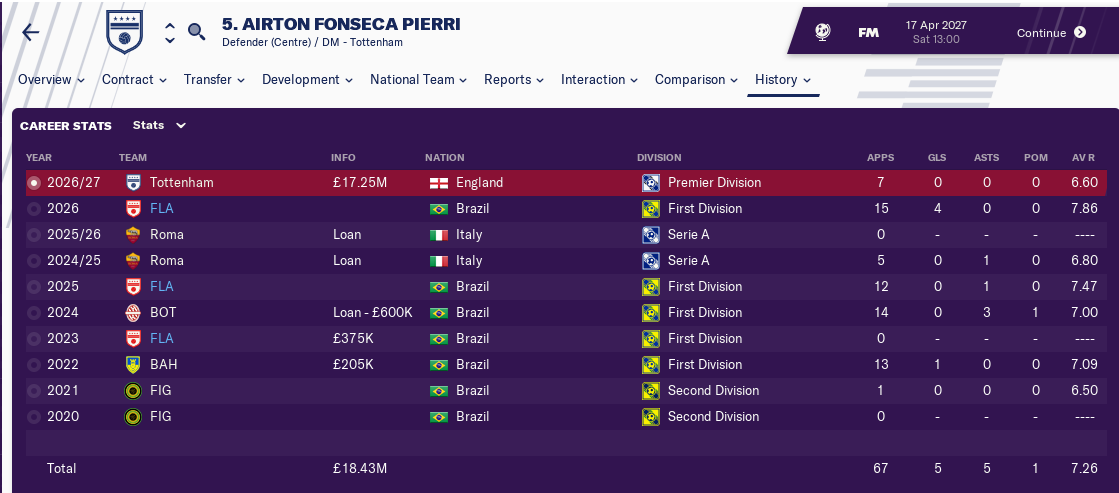Click the Tottenham club crest badge
The width and height of the screenshot is (1119, 493).
tap(126, 32)
